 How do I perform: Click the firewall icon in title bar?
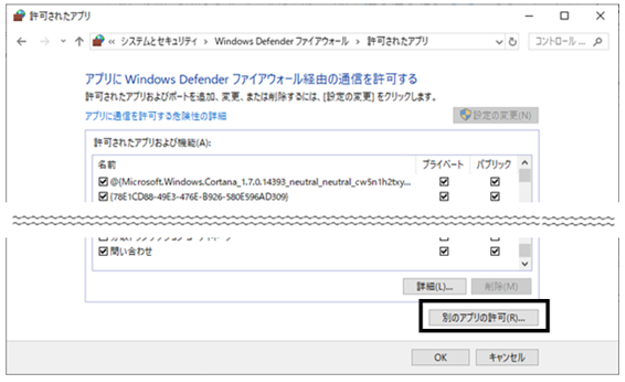[x=19, y=16]
